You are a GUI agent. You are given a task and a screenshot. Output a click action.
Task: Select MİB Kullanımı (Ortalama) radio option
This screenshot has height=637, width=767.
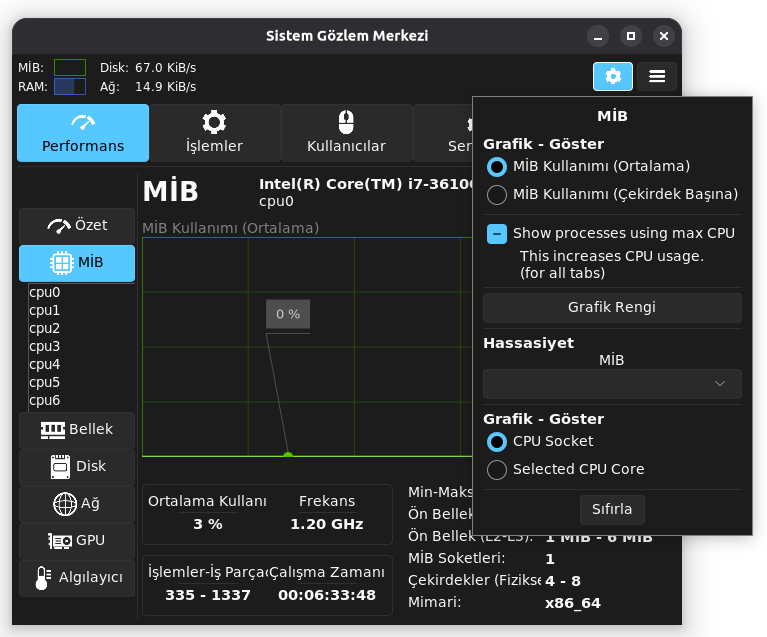(497, 166)
